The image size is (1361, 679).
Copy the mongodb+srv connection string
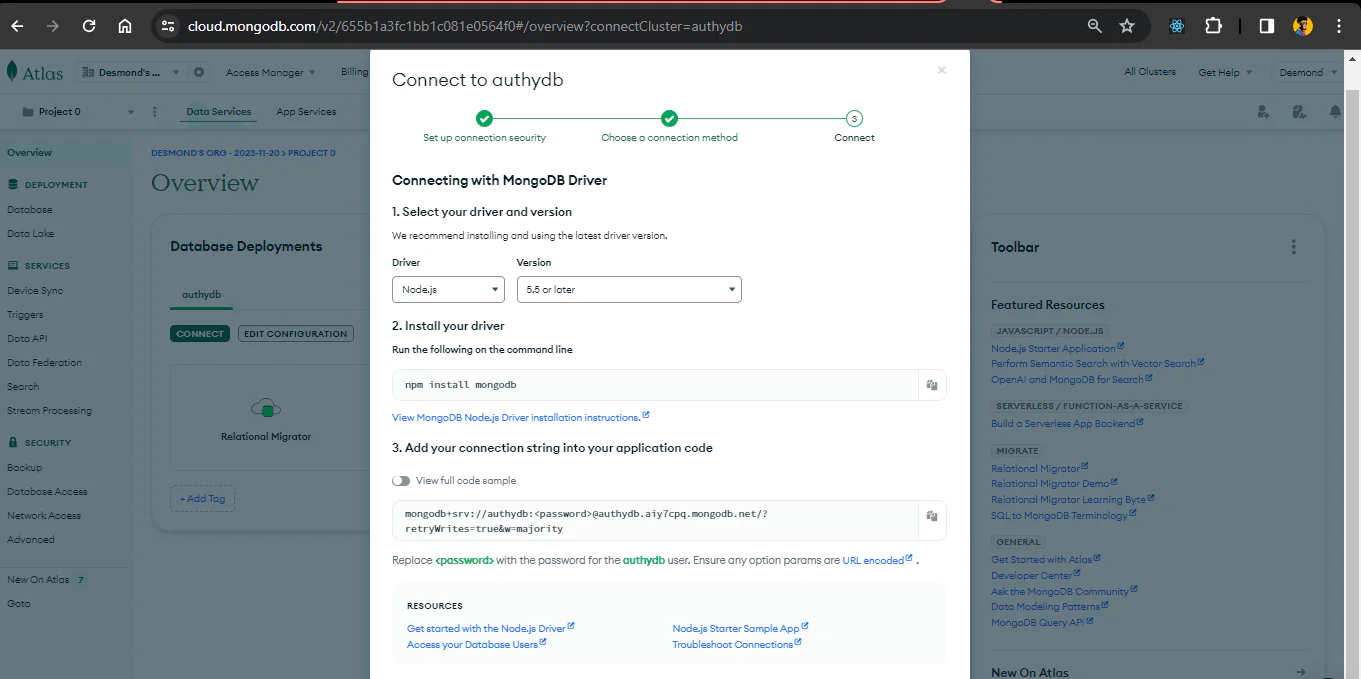tap(931, 516)
